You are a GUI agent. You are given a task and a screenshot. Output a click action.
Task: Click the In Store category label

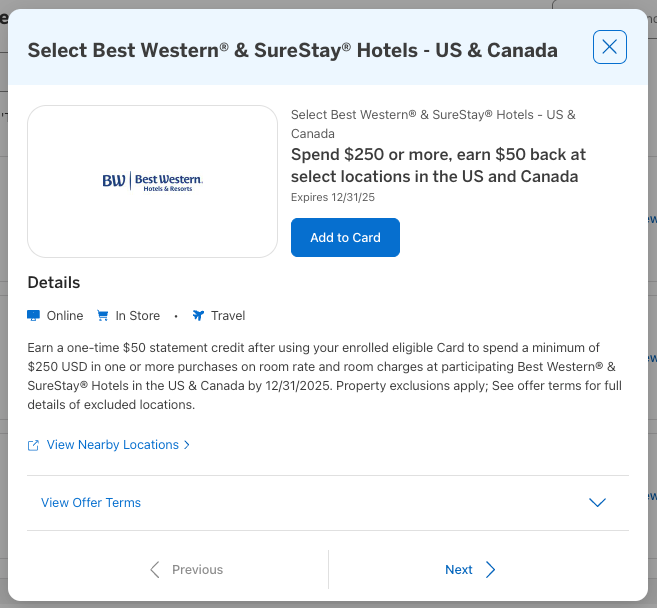tap(137, 316)
